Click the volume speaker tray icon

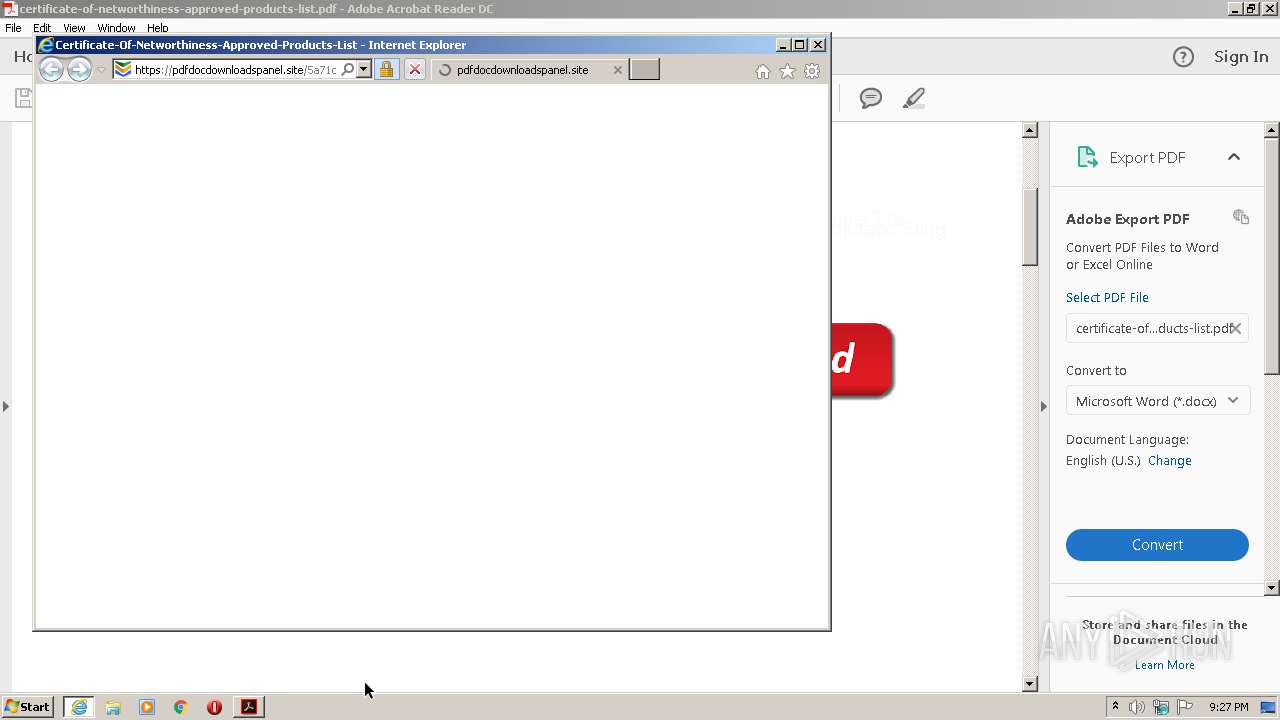[x=1137, y=707]
